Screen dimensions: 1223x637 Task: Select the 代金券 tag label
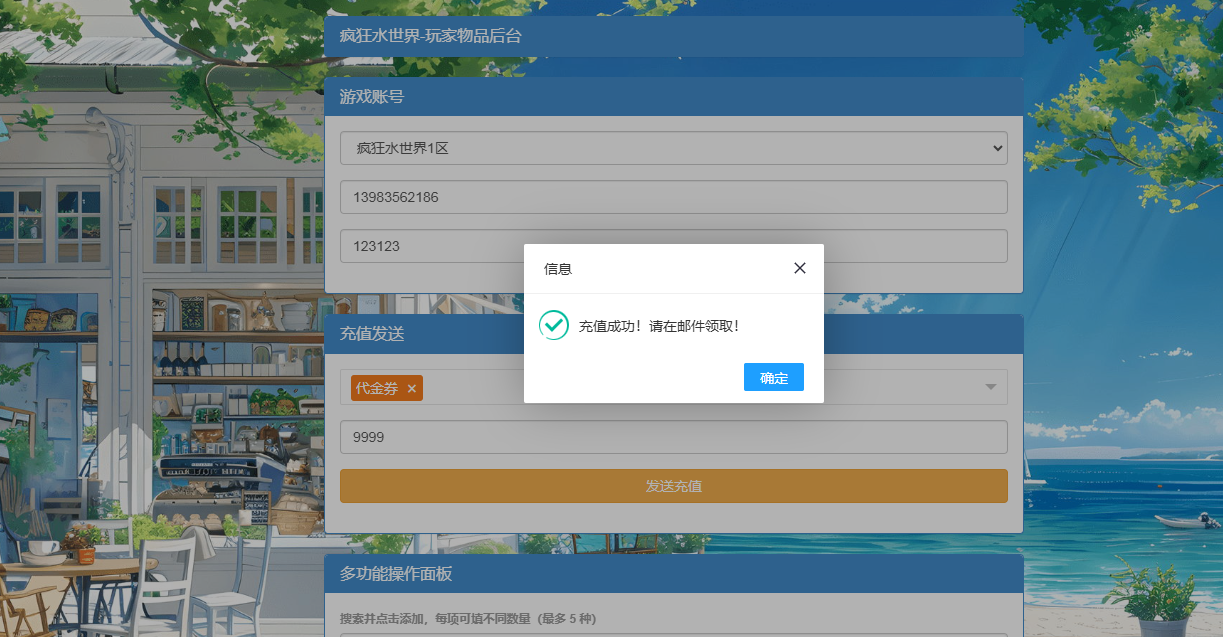coord(377,388)
